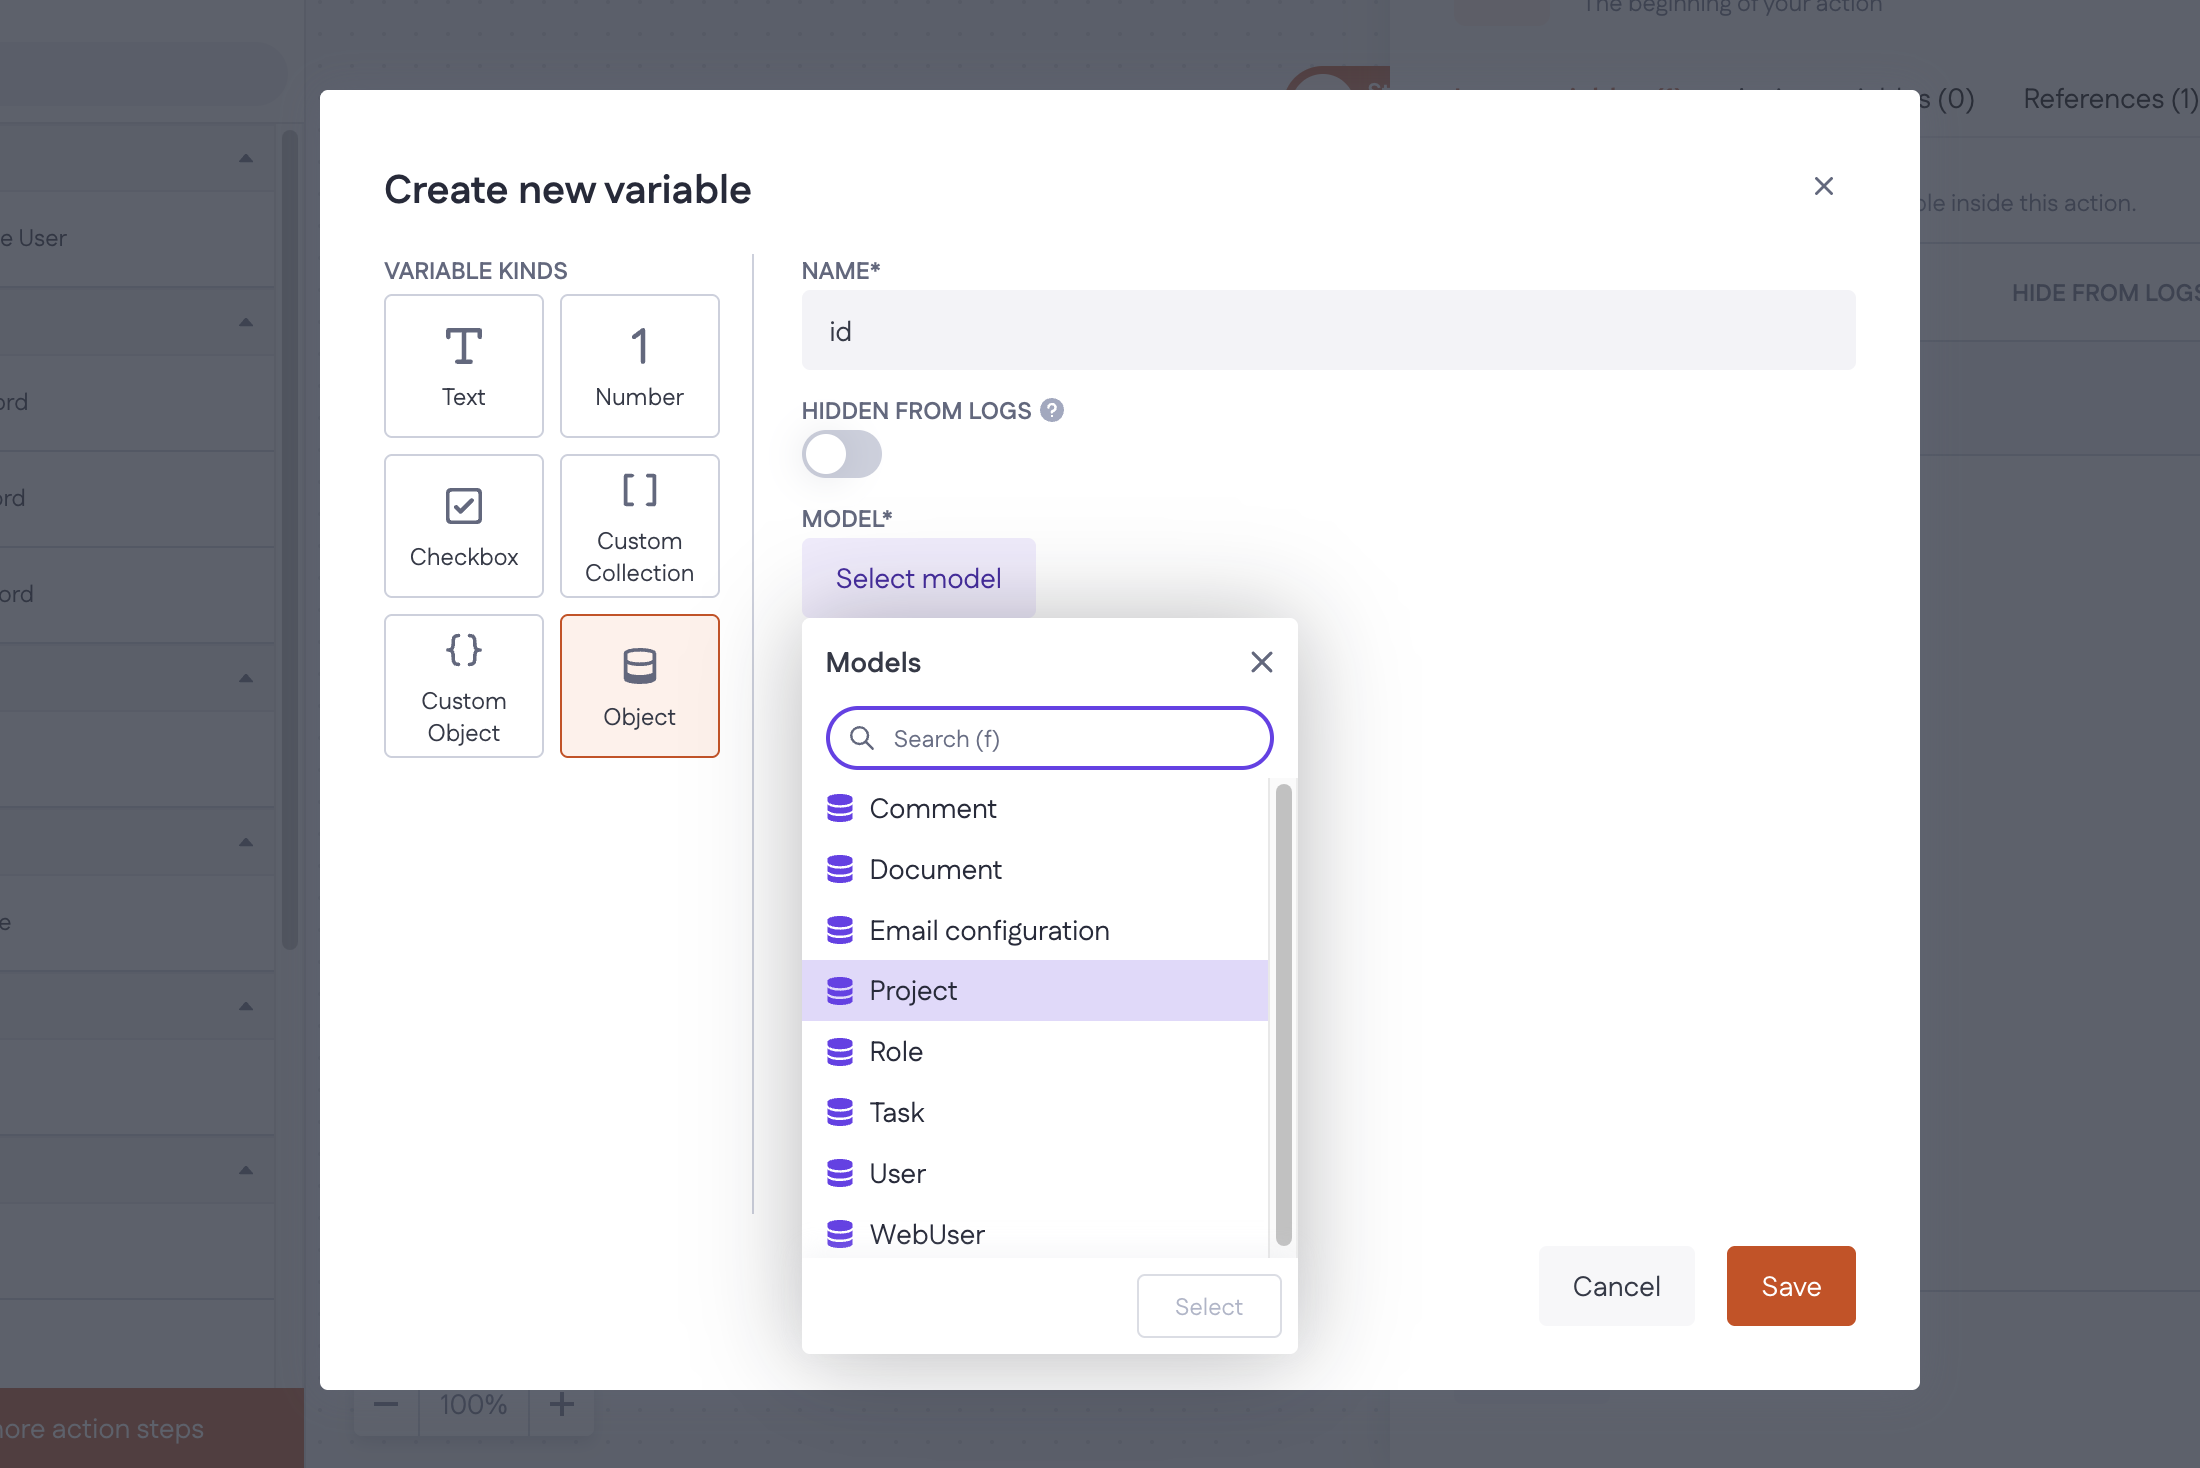Open the Select model dropdown

918,578
